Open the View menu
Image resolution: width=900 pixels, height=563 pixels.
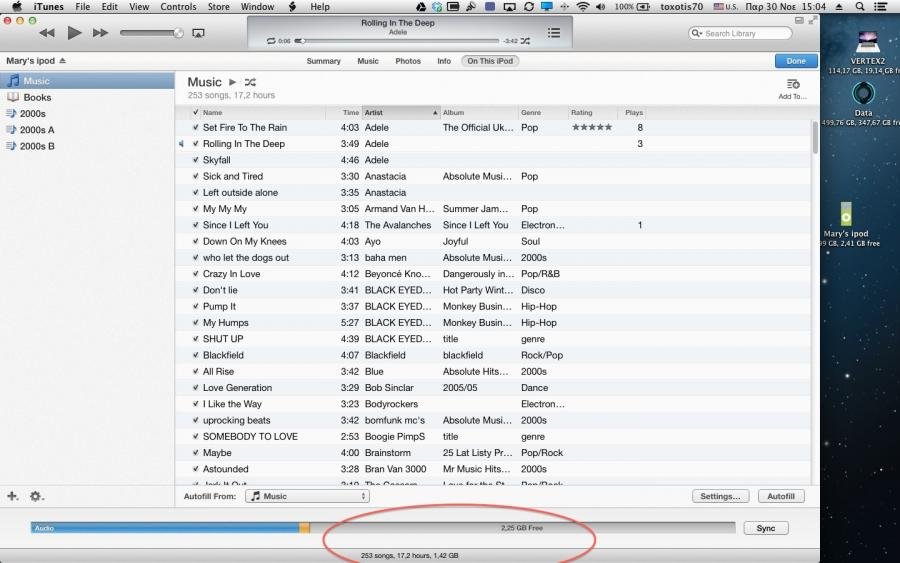pos(139,7)
